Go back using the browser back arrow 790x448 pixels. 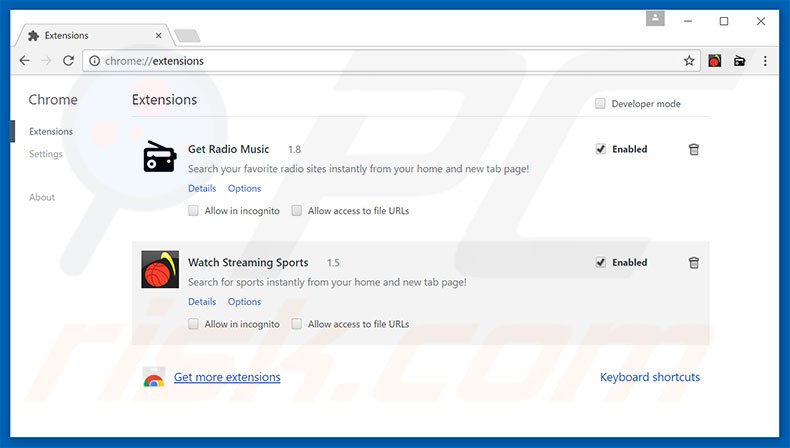coord(24,61)
